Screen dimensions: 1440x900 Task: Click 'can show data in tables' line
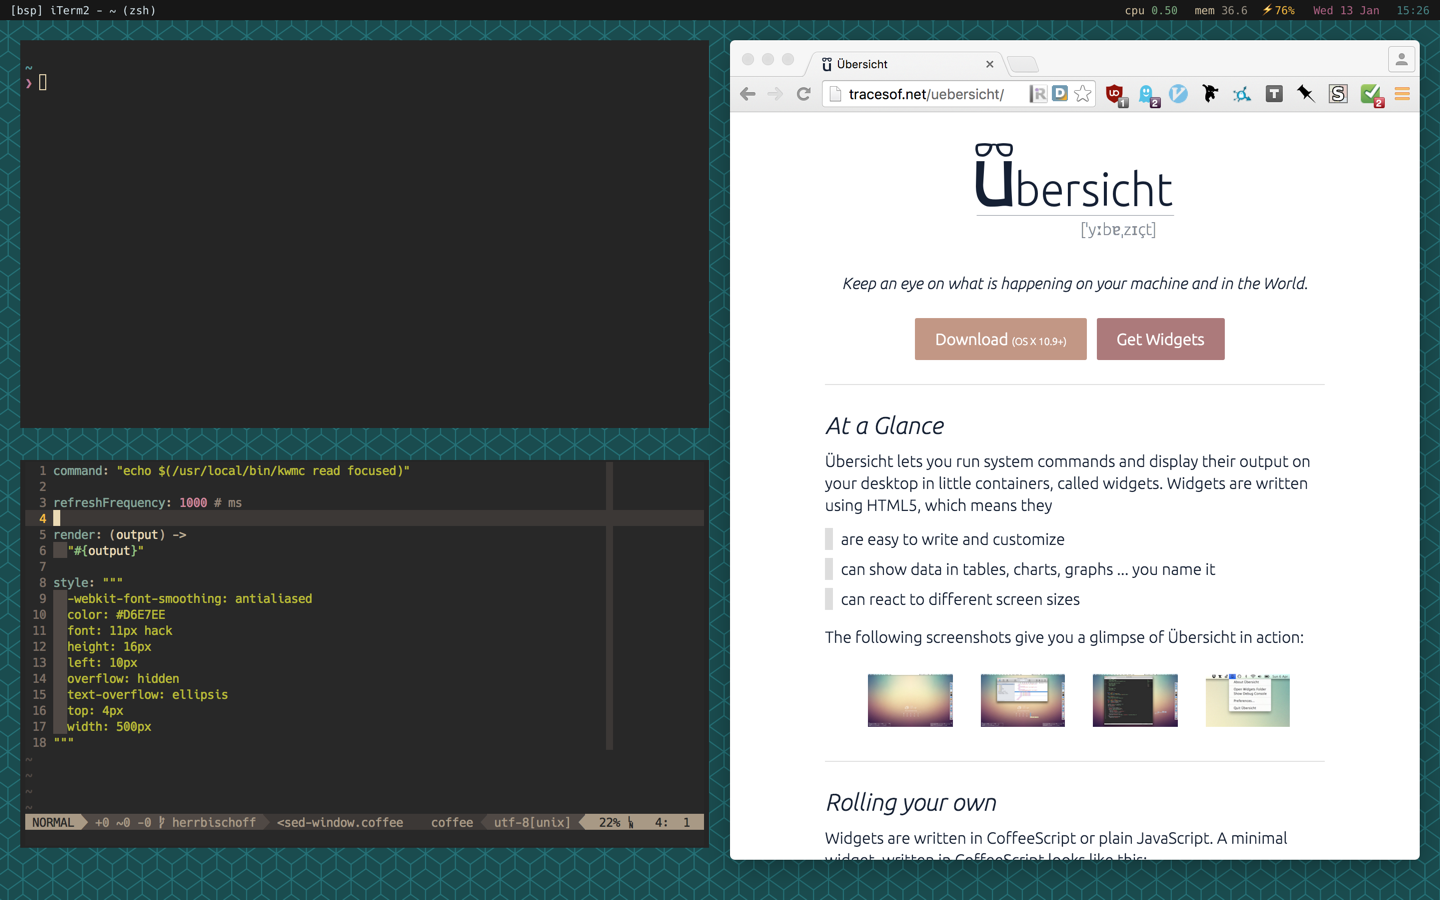tap(1028, 569)
